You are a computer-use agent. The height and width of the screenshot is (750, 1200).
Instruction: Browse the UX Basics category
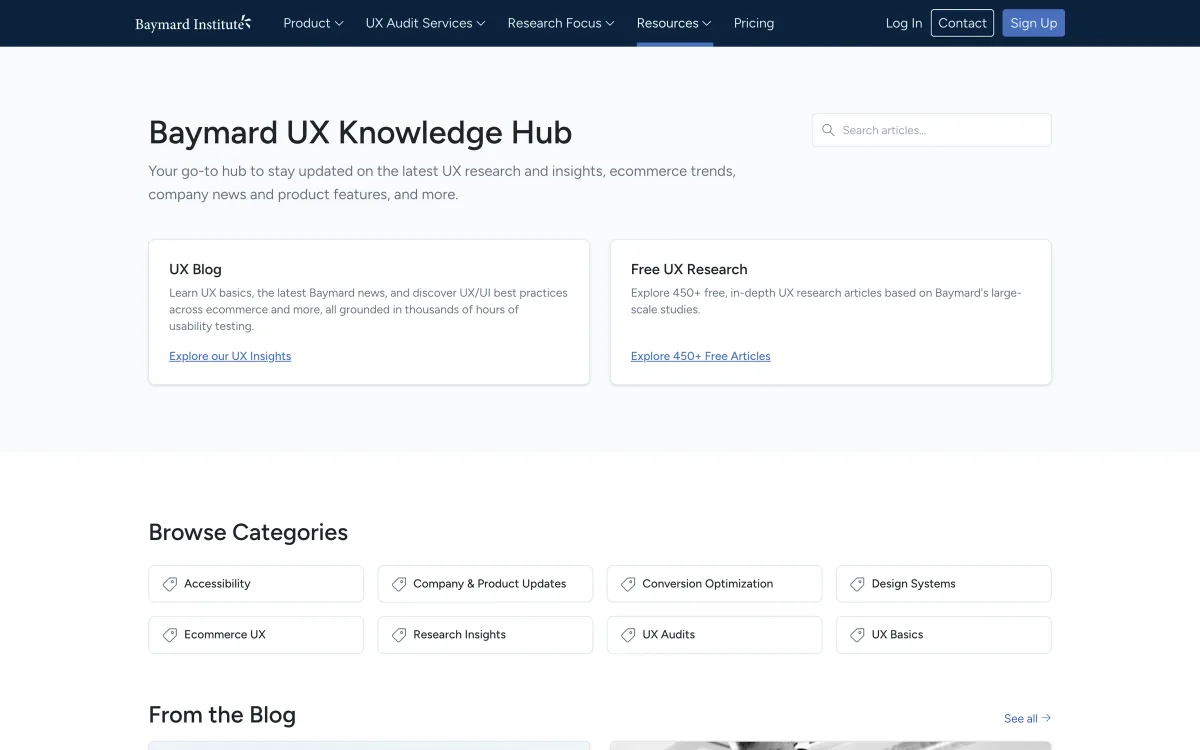point(943,635)
